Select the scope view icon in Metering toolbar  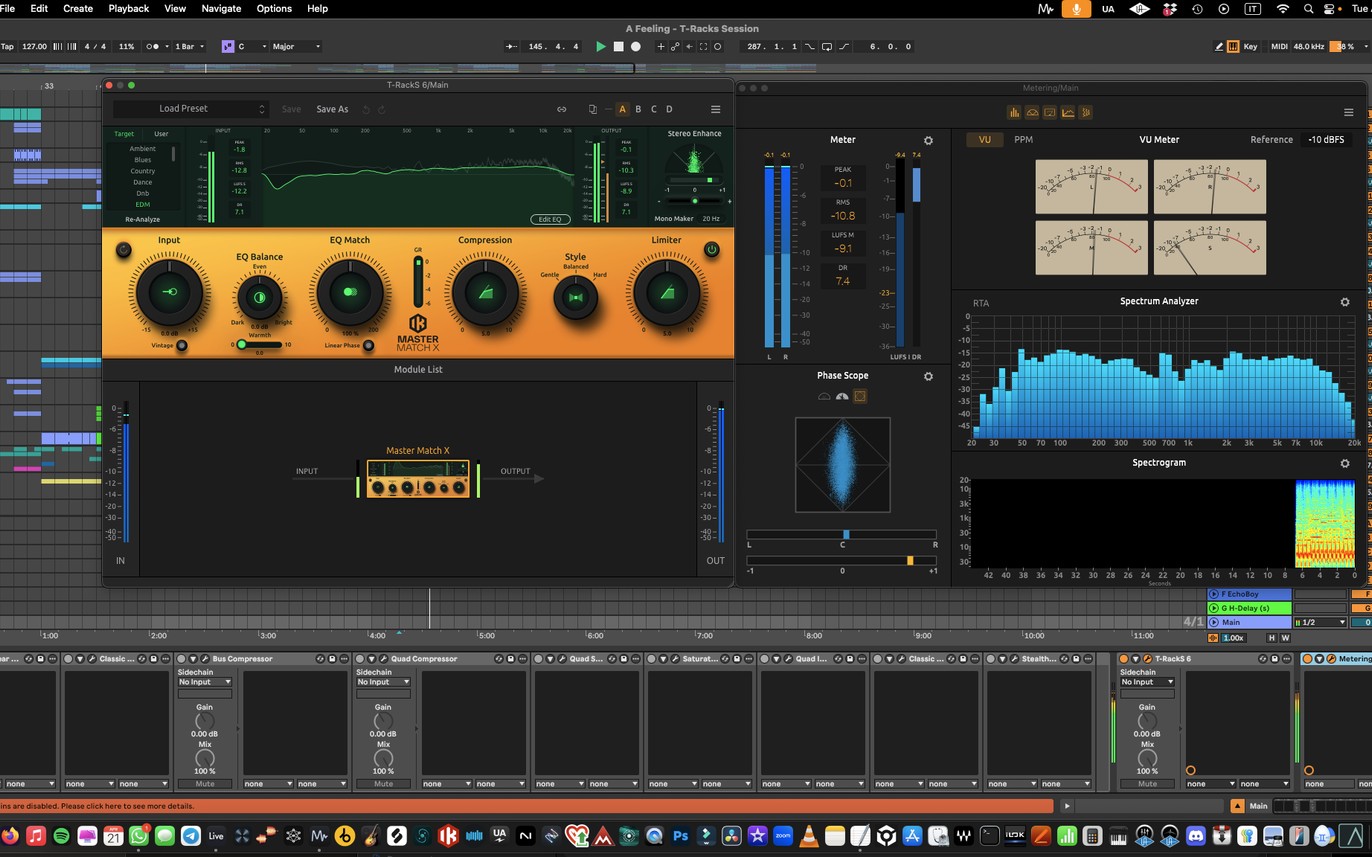[1050, 113]
